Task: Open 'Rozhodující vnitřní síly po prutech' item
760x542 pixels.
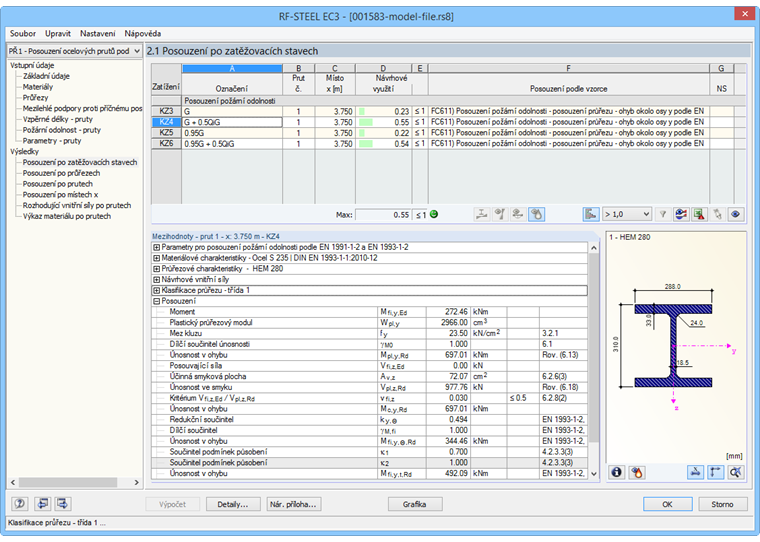Action: coord(77,206)
